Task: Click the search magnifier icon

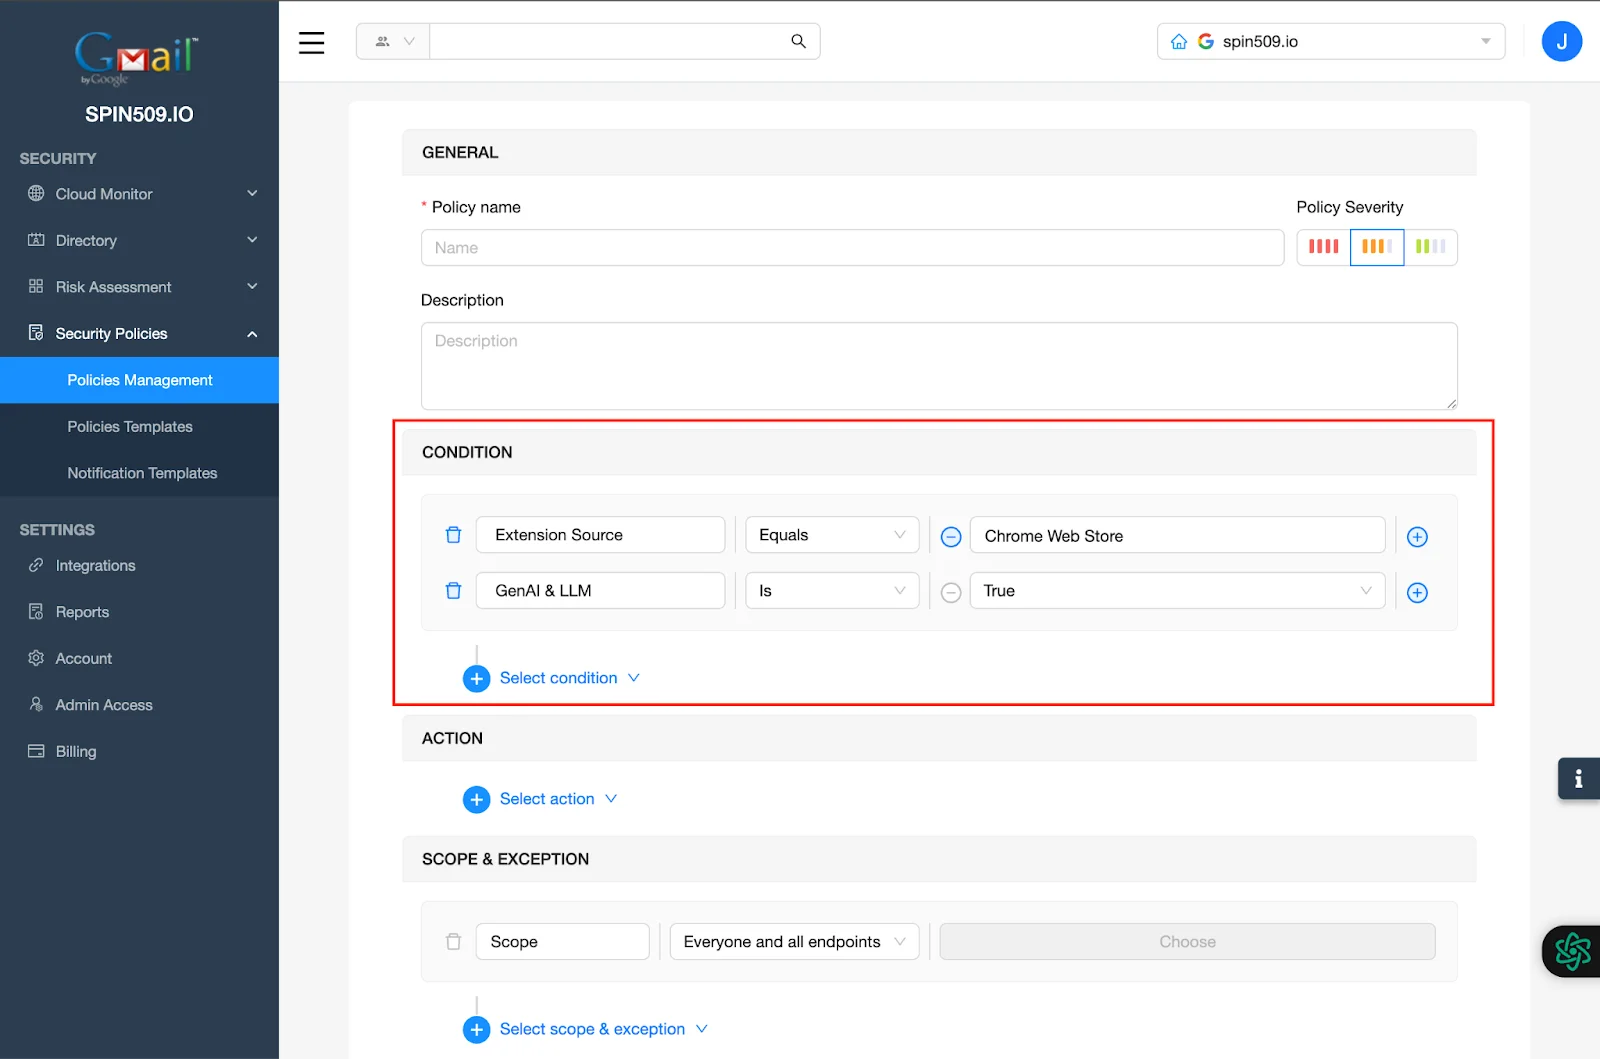Action: (x=797, y=41)
